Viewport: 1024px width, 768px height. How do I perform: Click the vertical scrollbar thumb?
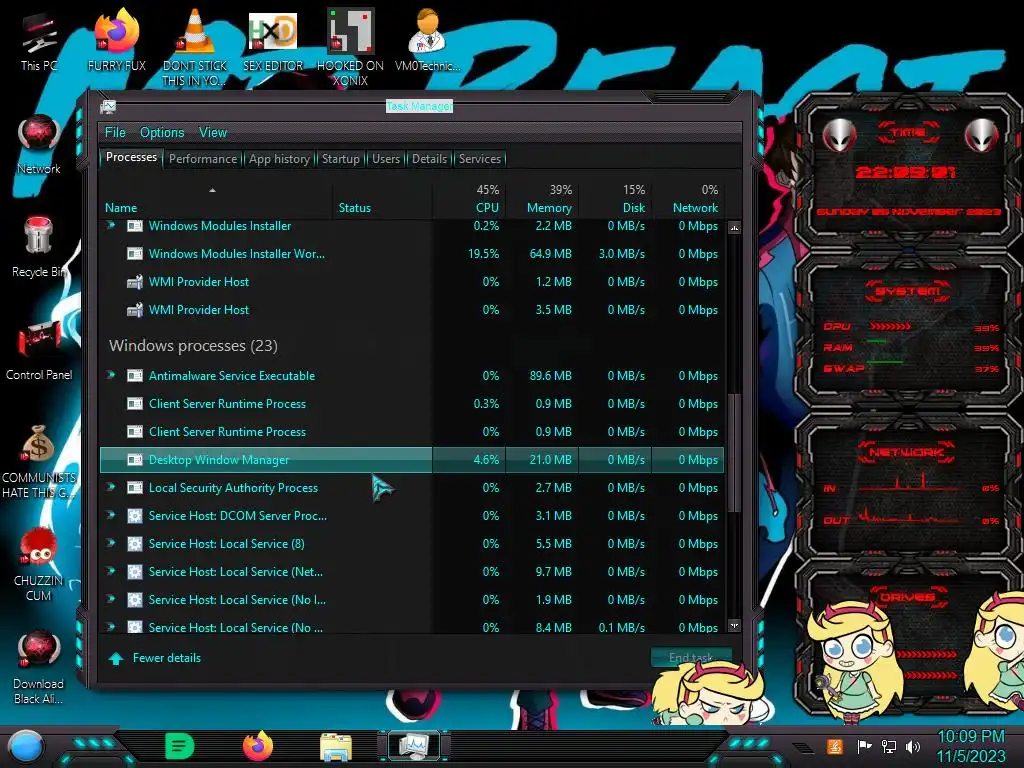[x=734, y=453]
